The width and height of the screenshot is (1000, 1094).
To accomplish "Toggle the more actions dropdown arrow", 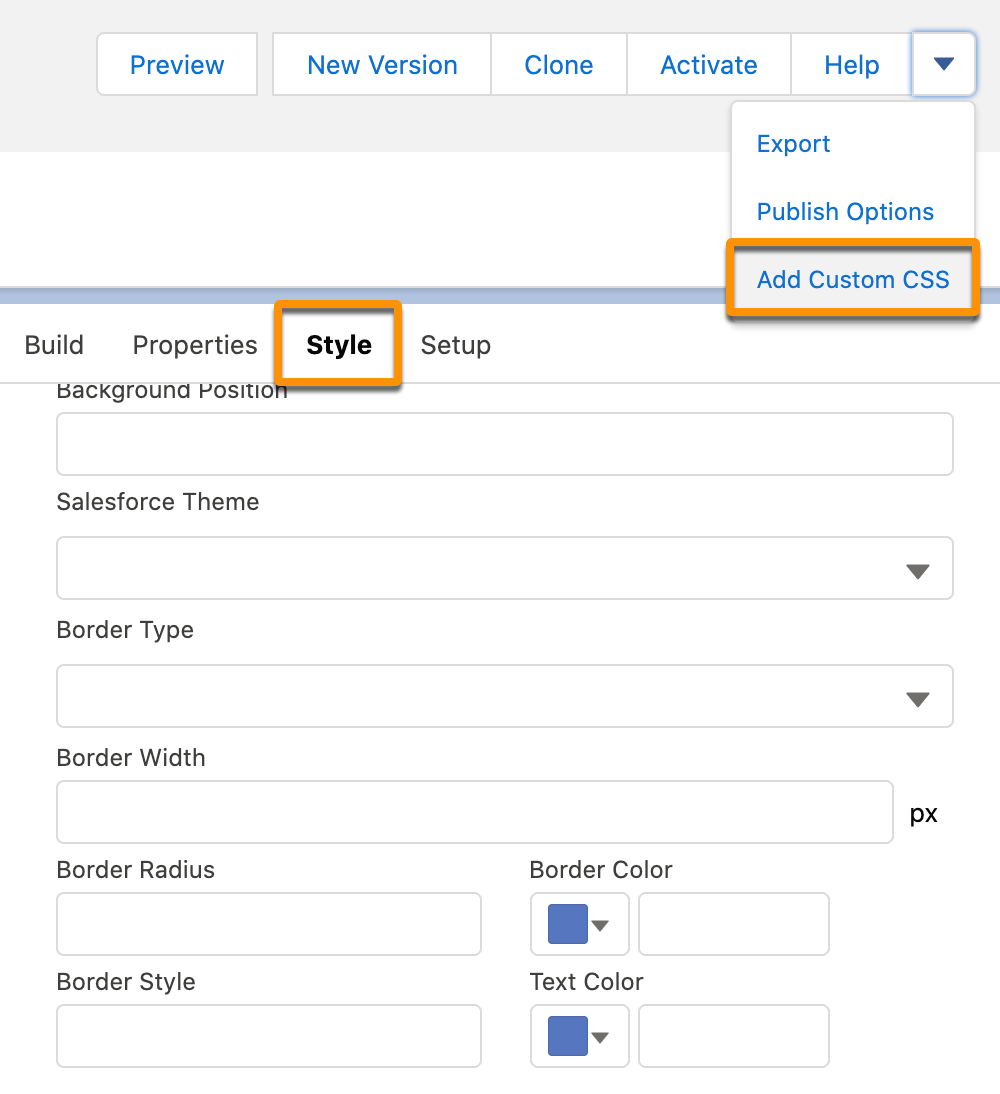I will point(943,64).
